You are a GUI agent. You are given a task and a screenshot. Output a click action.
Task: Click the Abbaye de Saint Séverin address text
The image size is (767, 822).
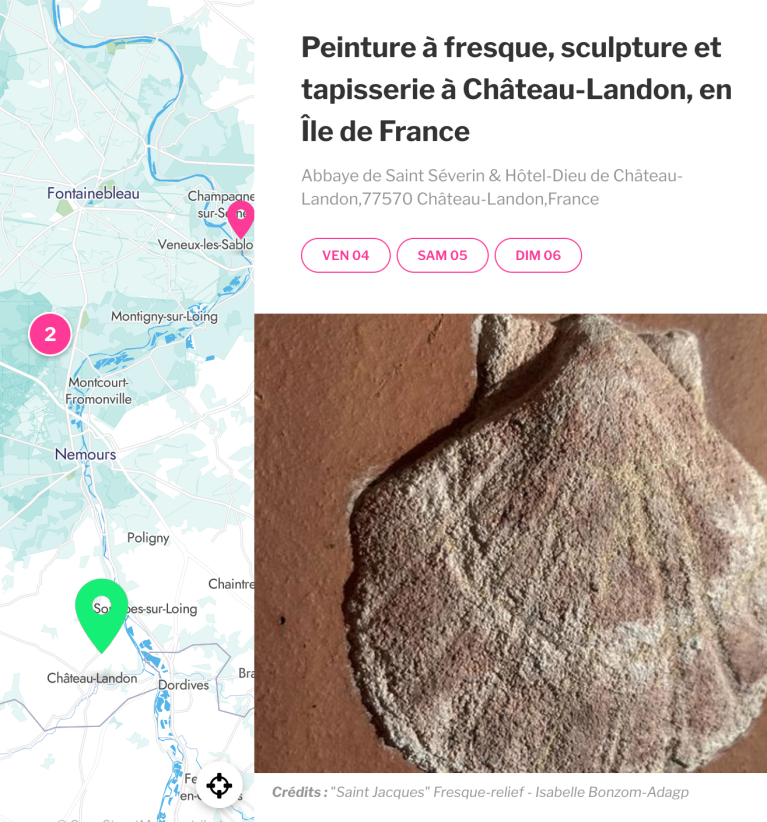491,187
